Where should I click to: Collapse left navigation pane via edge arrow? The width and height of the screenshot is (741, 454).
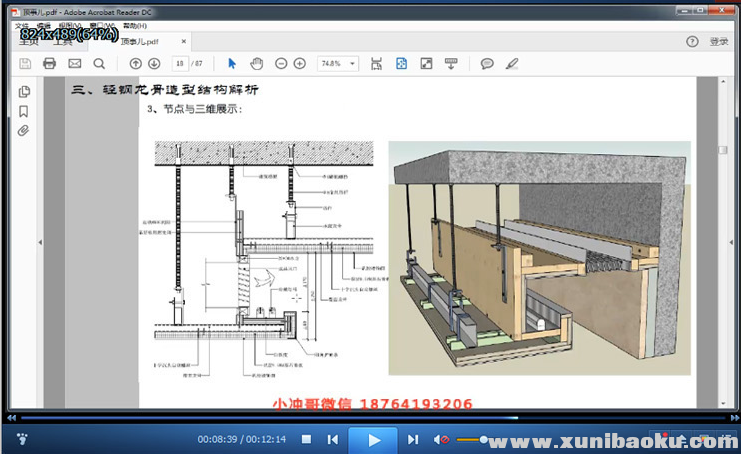40,243
